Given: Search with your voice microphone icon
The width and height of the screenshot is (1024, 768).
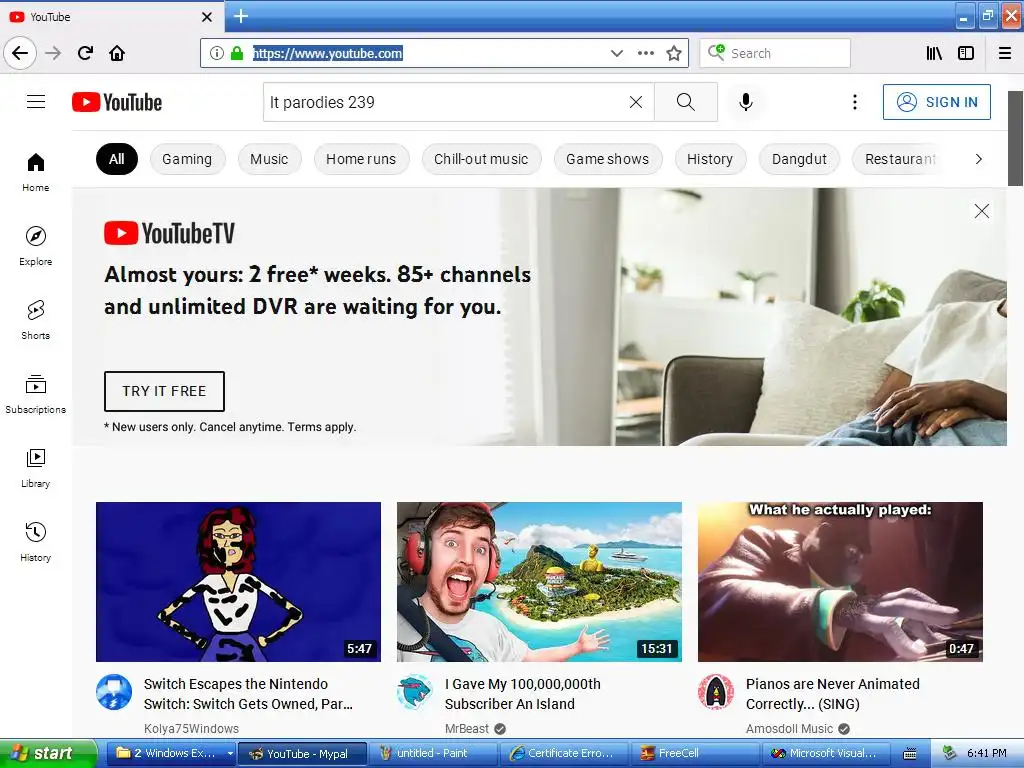Looking at the screenshot, I should (x=746, y=102).
